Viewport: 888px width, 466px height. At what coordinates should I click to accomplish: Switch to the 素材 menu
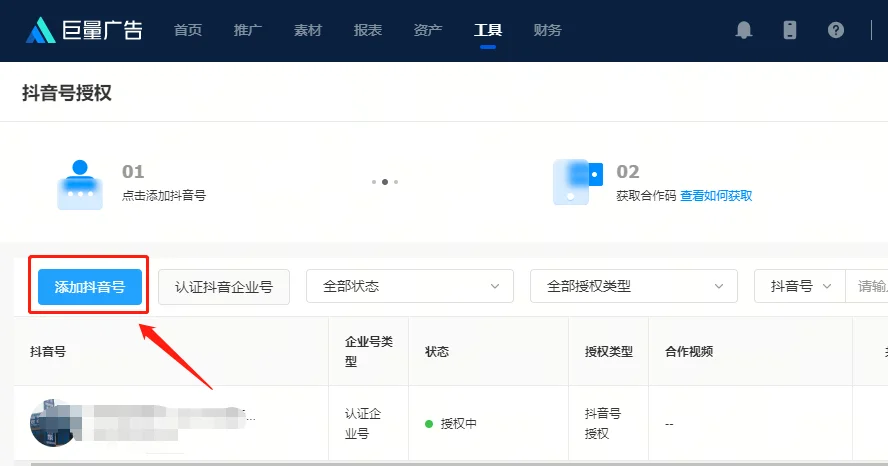(308, 30)
